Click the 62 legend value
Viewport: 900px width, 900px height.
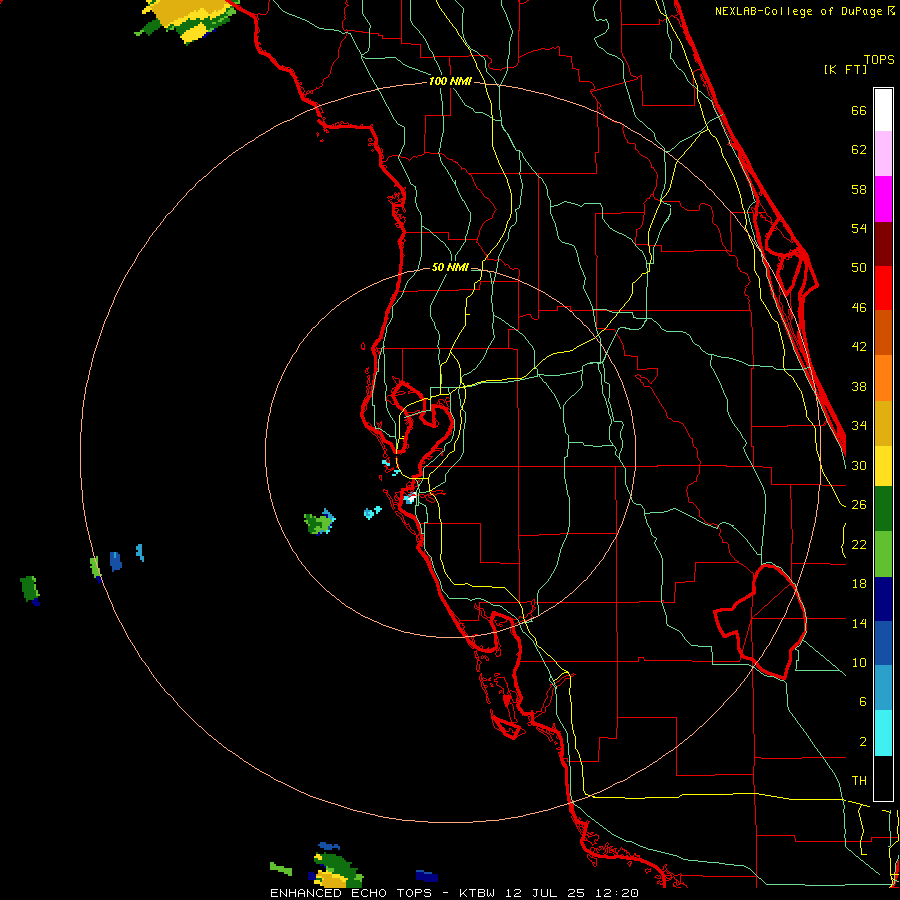(x=859, y=150)
